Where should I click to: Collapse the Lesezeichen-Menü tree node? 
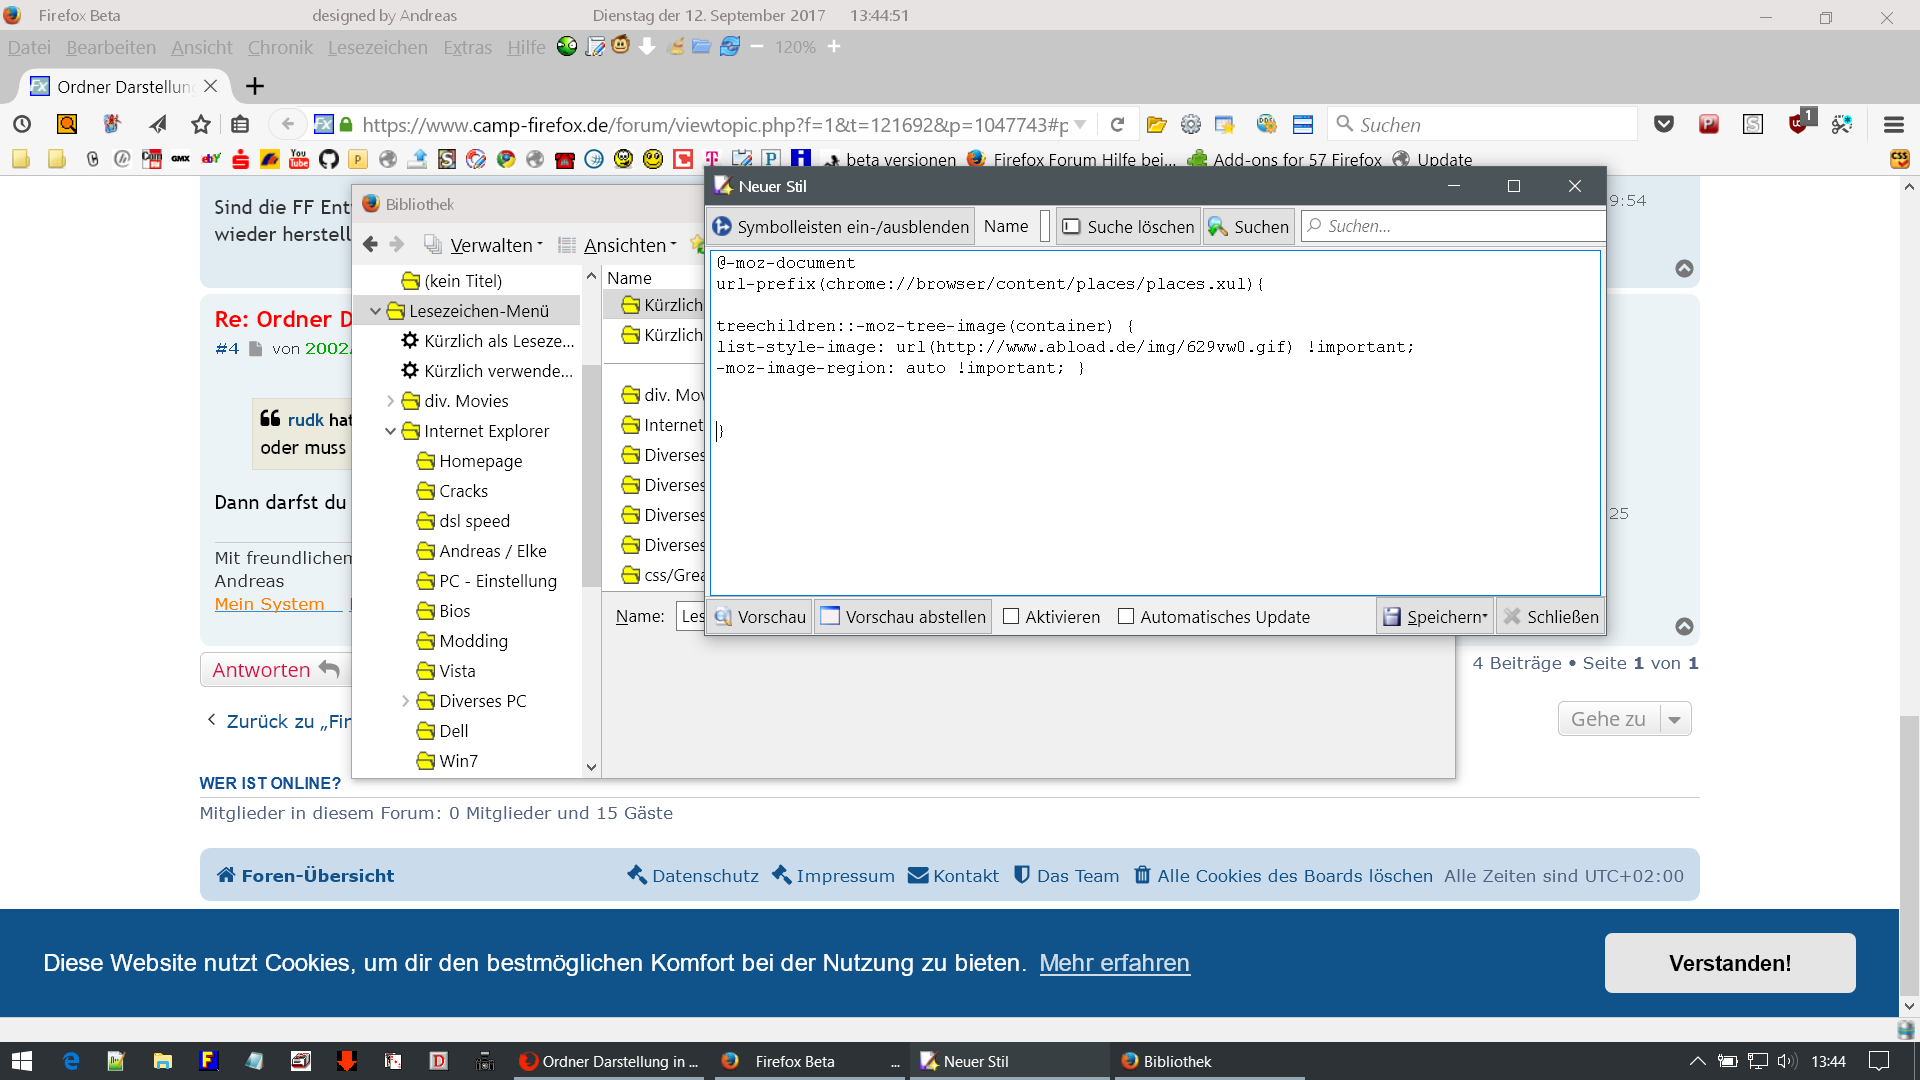pos(375,311)
